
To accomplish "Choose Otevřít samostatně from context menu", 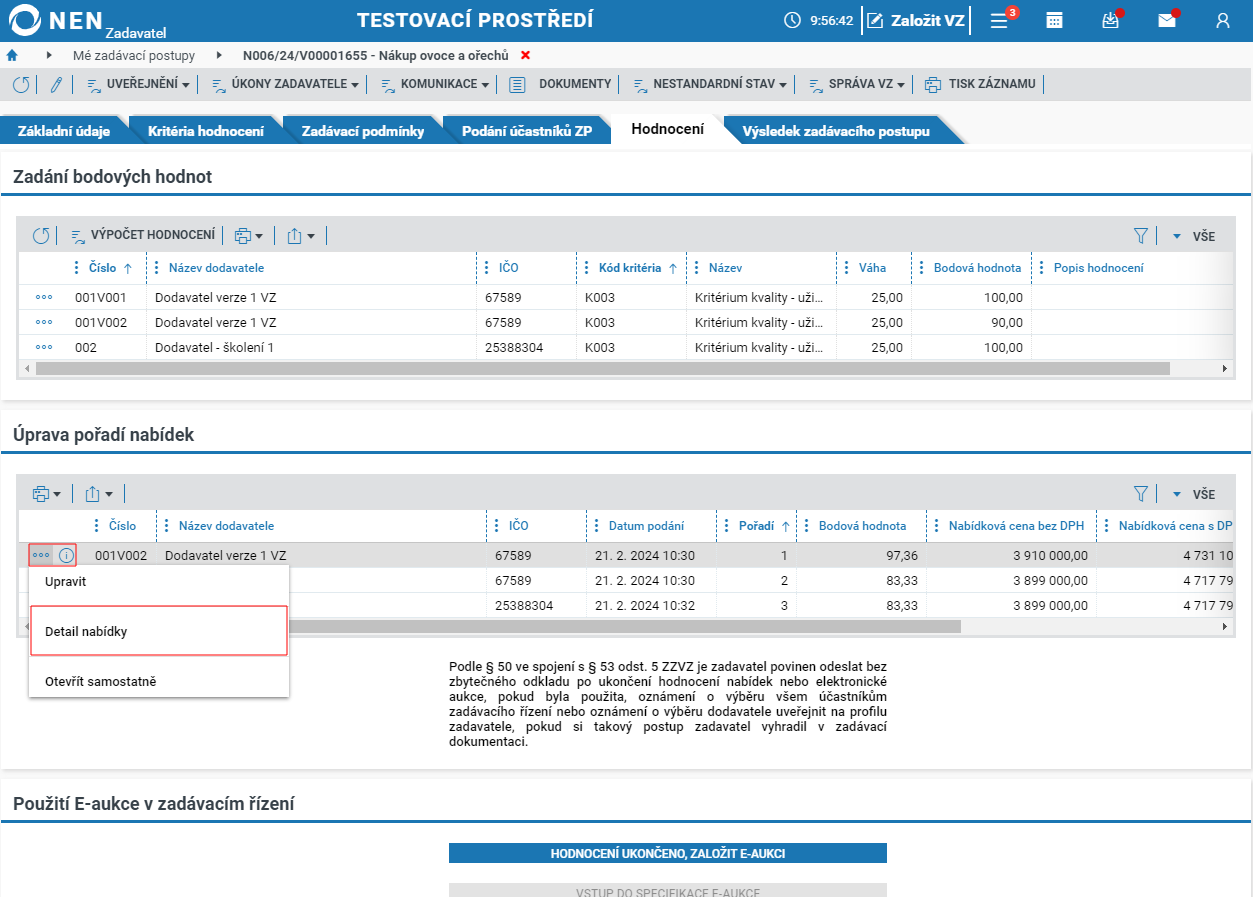I will tap(159, 681).
